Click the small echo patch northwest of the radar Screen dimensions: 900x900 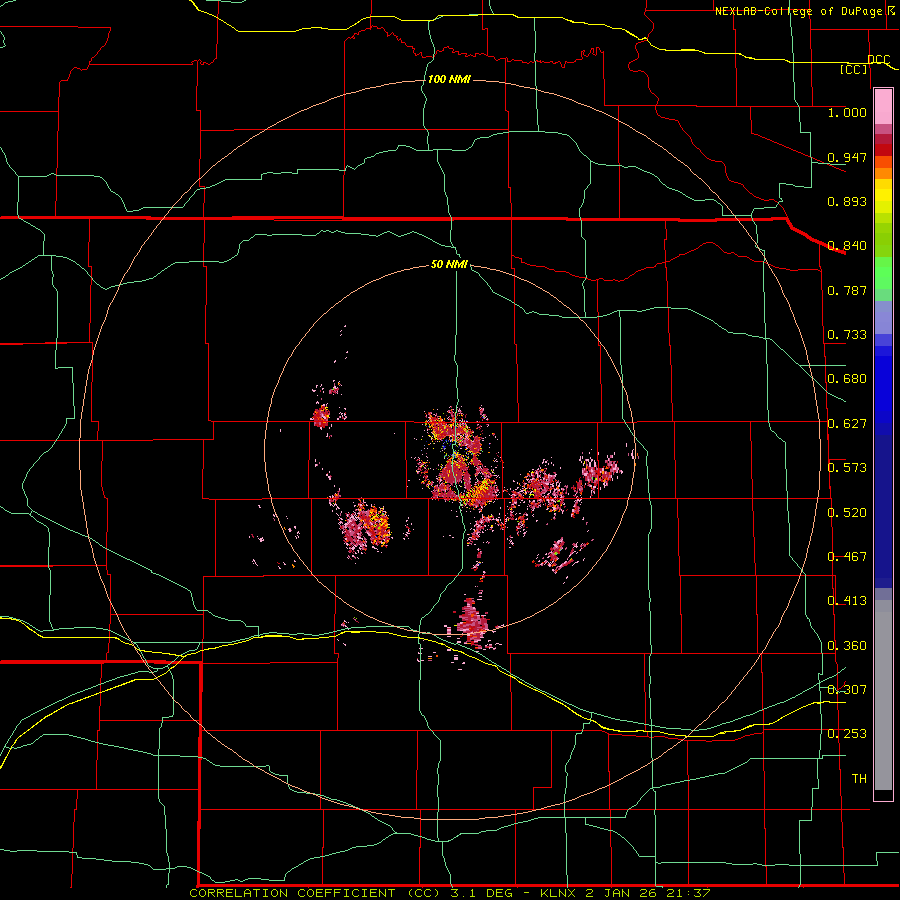click(321, 416)
